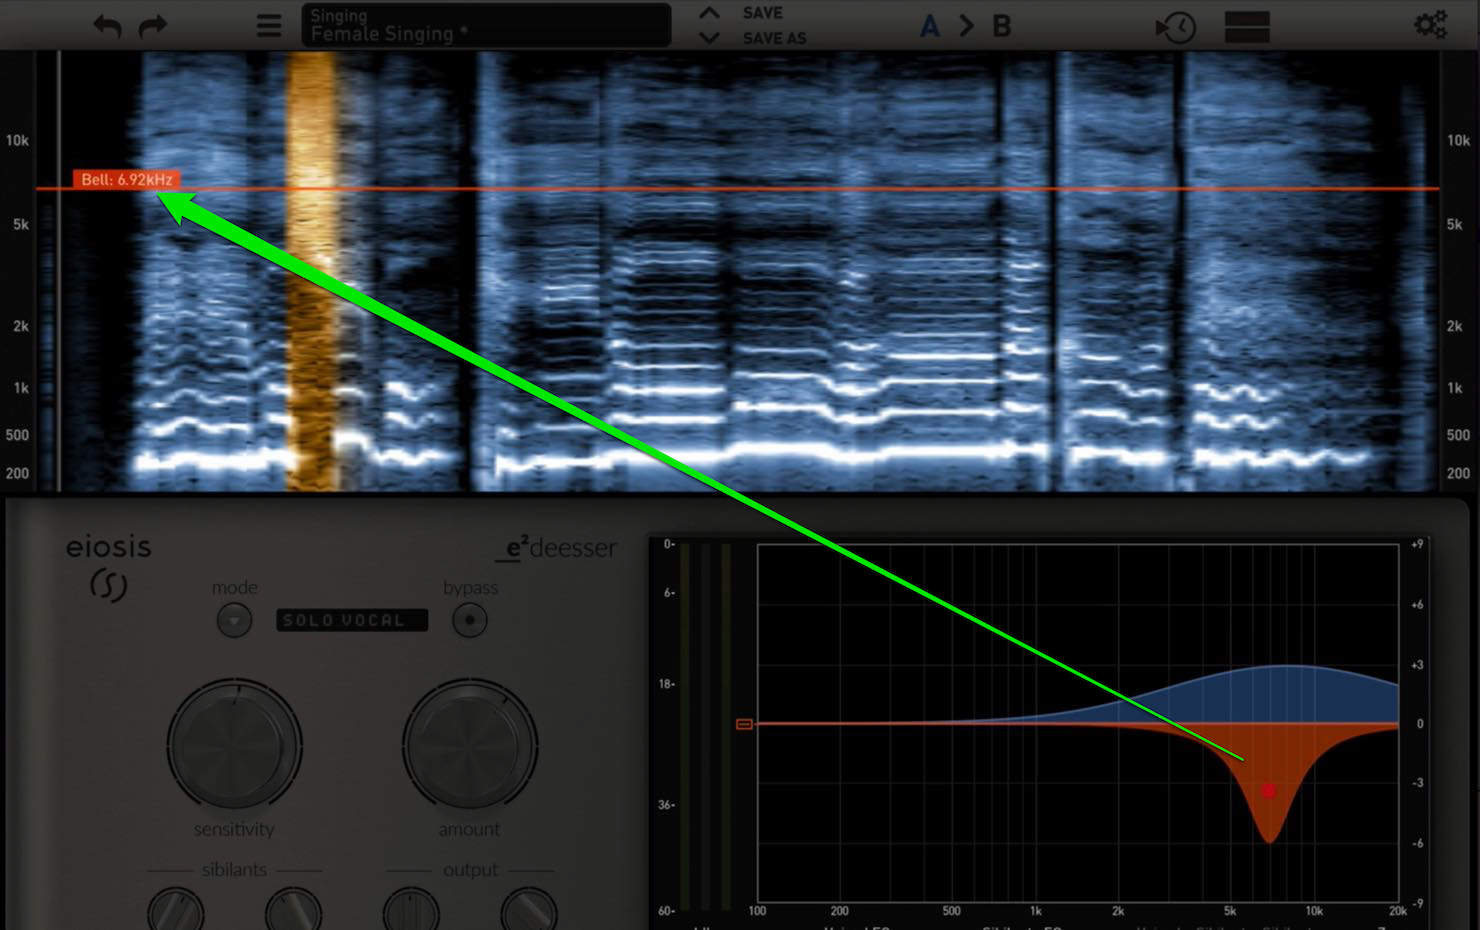Click the undo arrow icon
1480x930 pixels.
107,25
